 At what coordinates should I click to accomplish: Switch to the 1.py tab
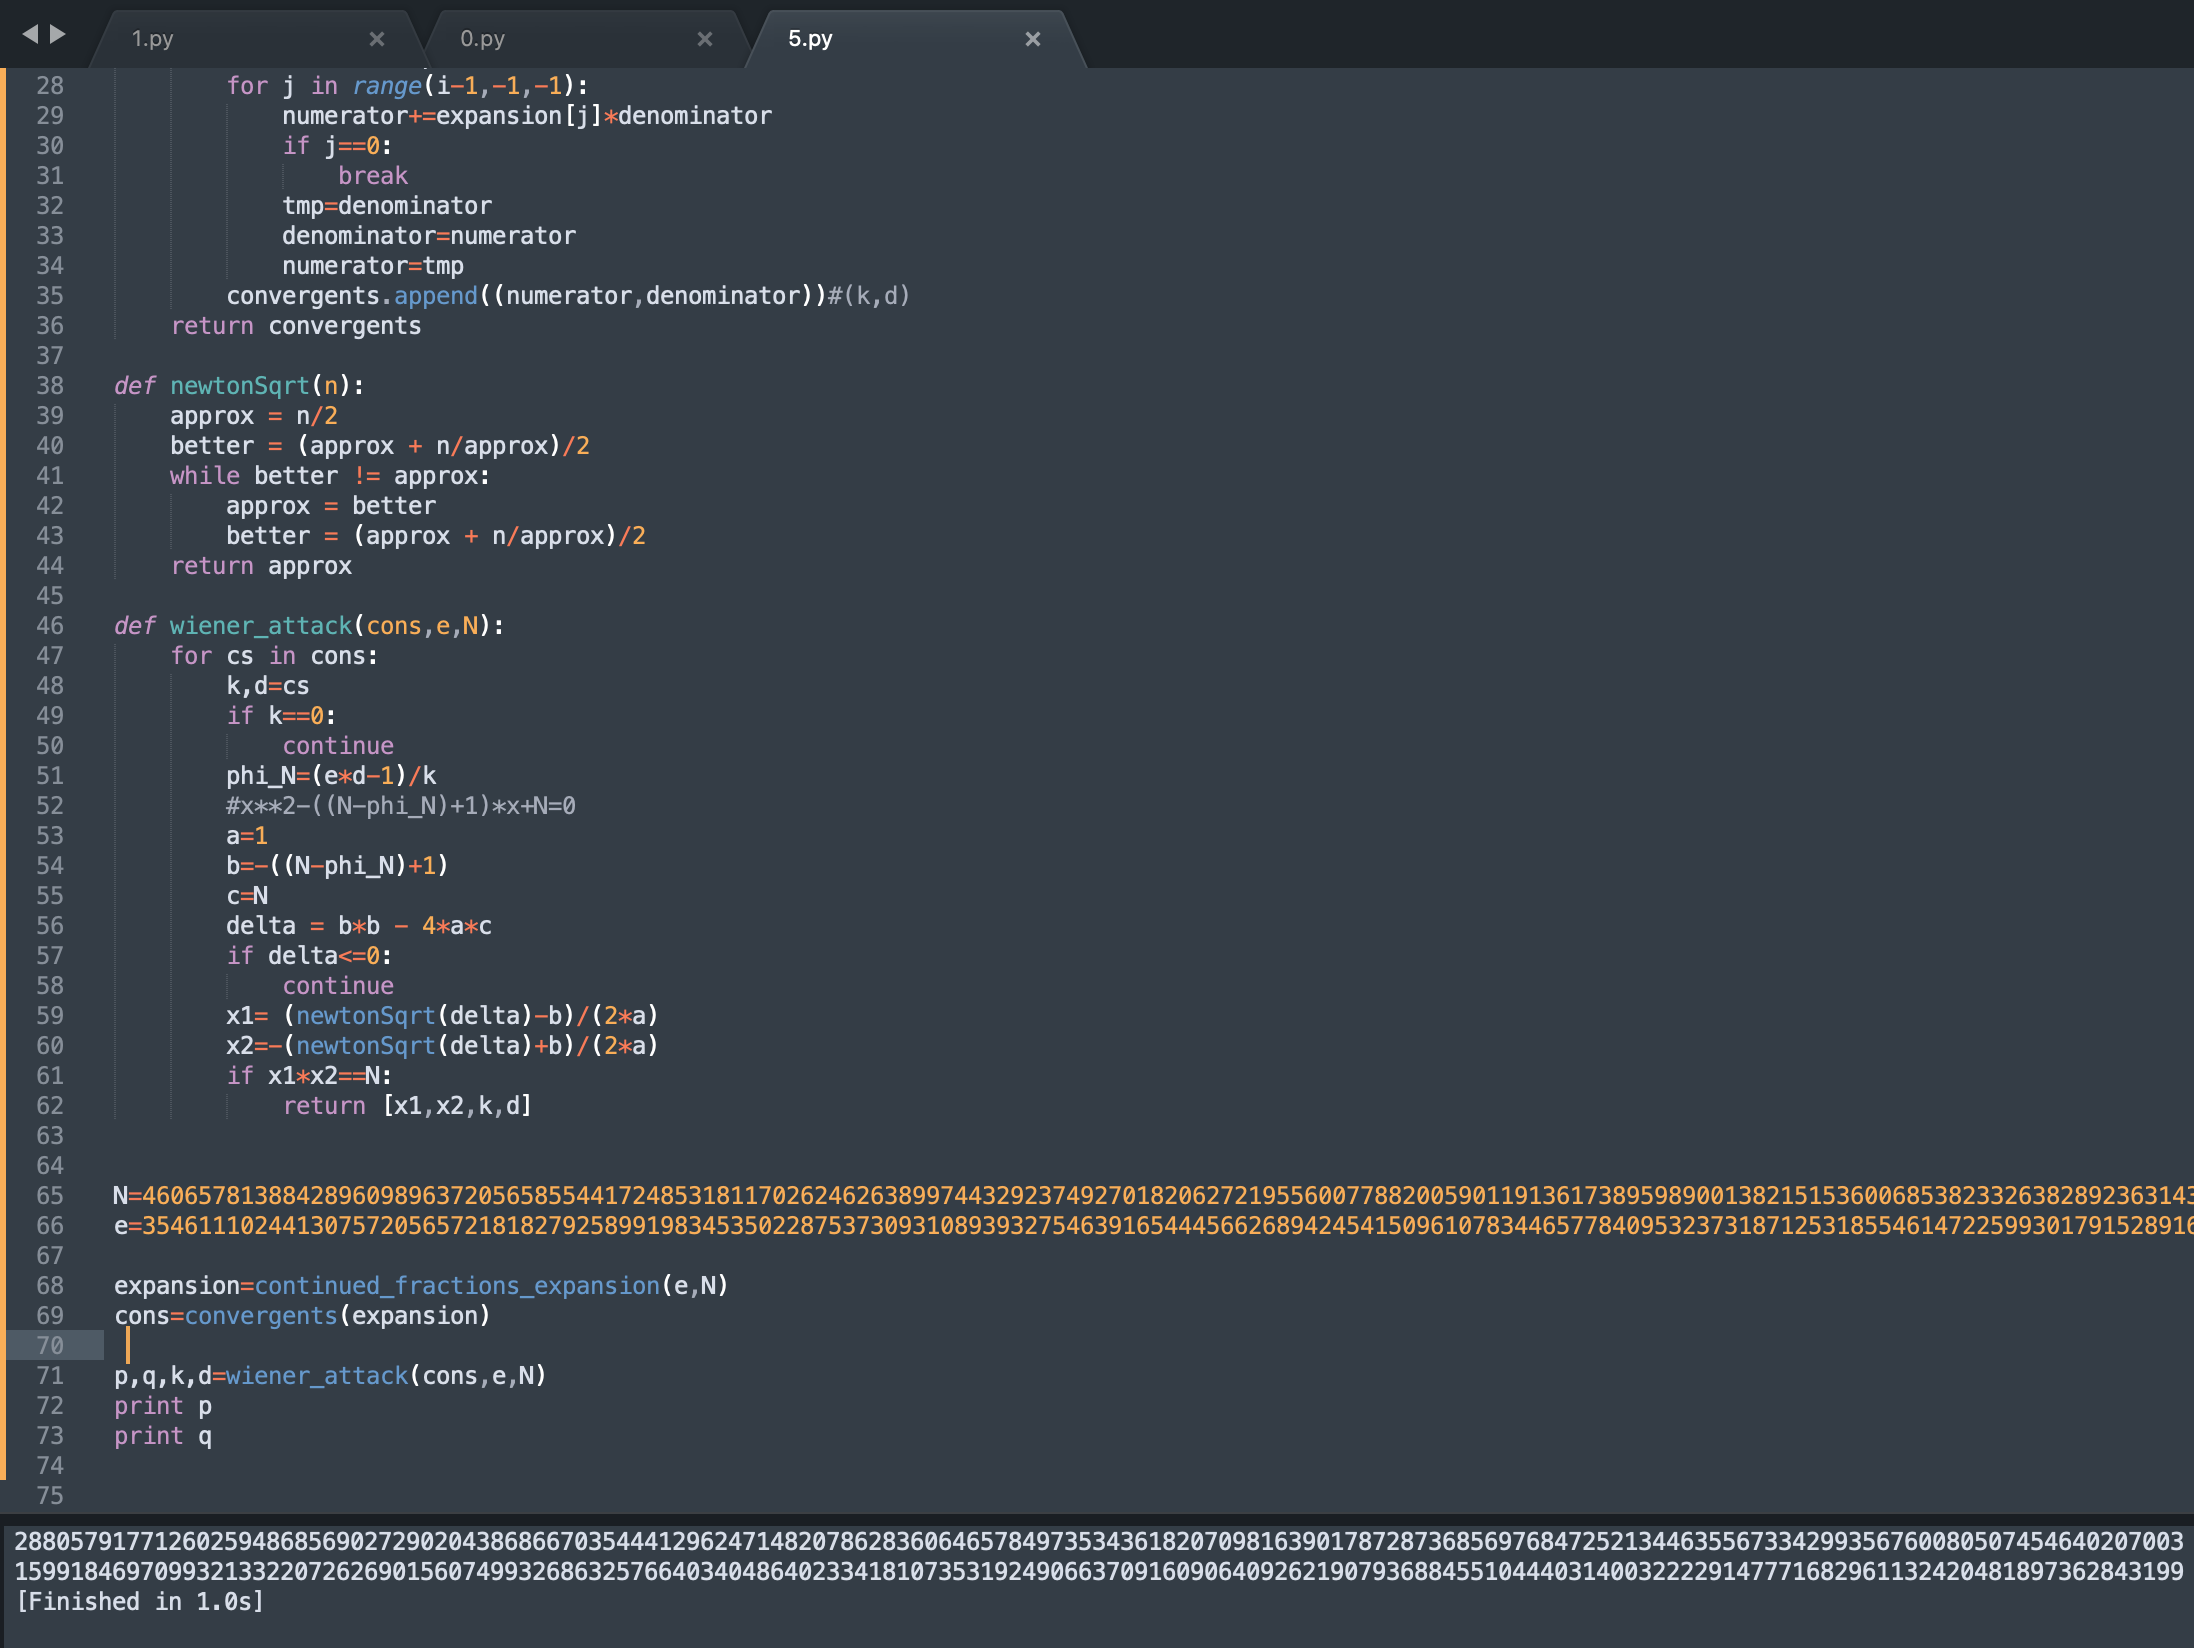(x=153, y=39)
